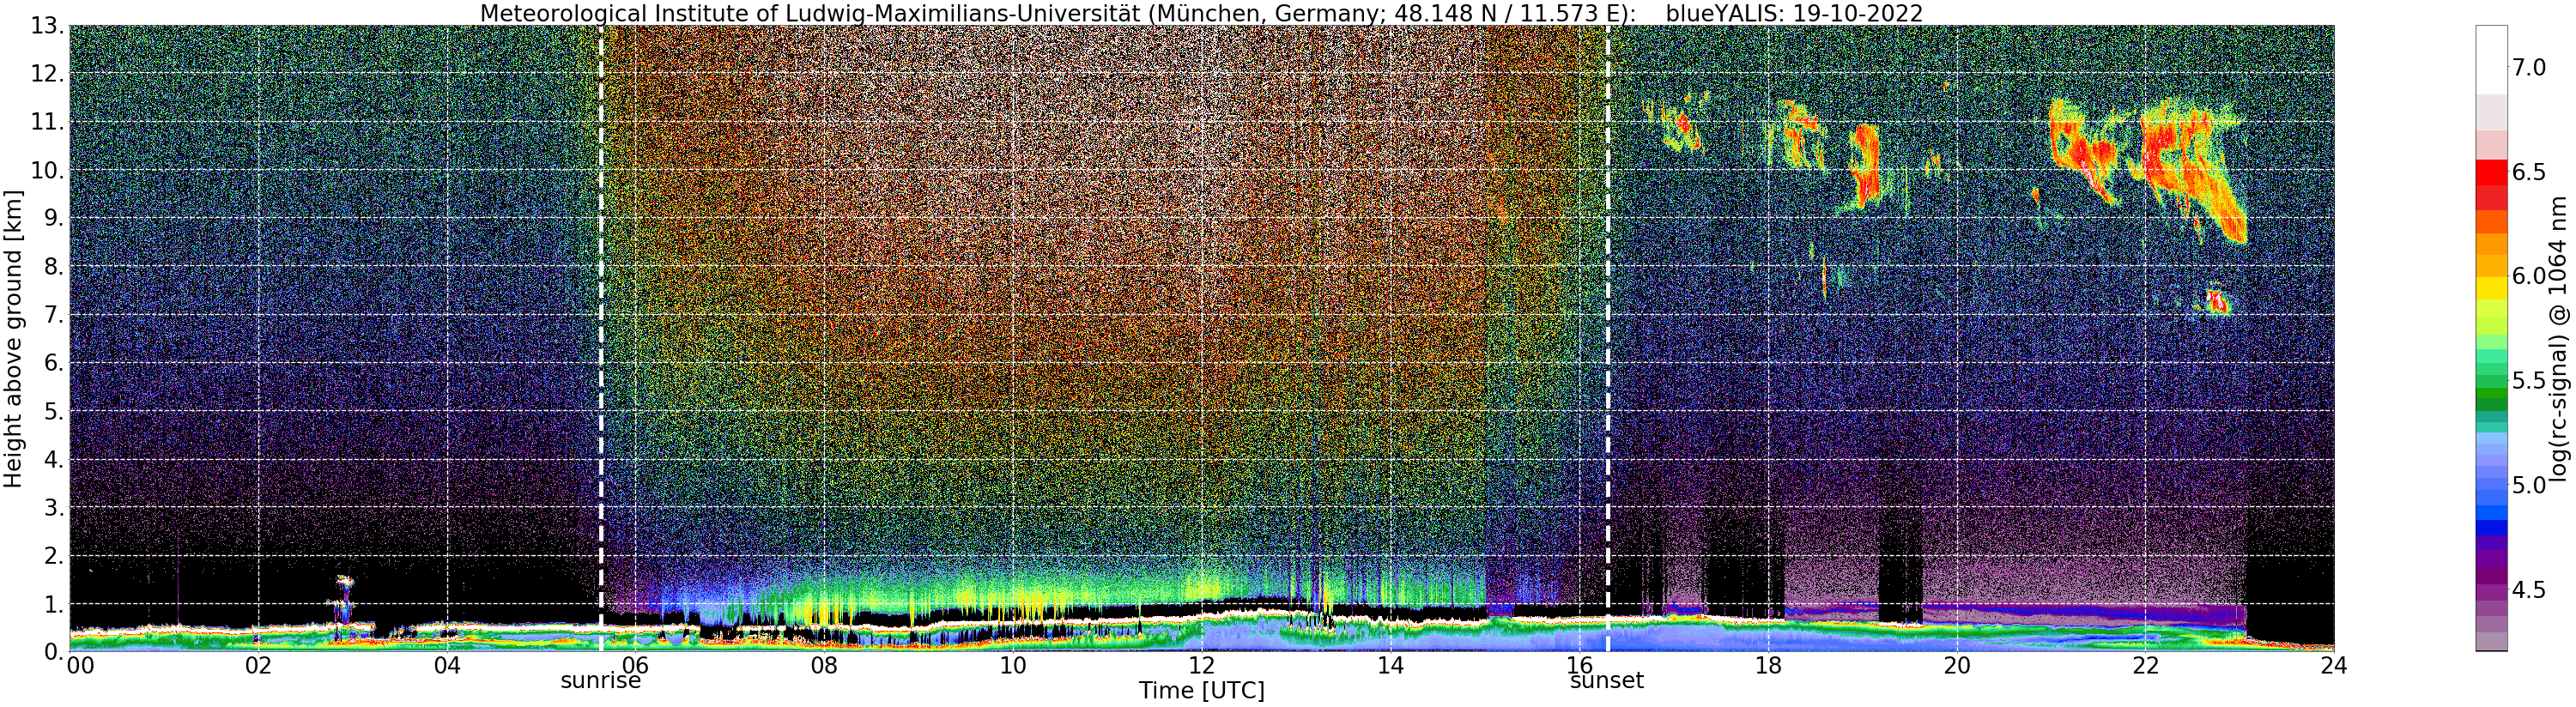Click the y-axis tick label 7.
Screen dimensions: 2576x707
pos(54,315)
